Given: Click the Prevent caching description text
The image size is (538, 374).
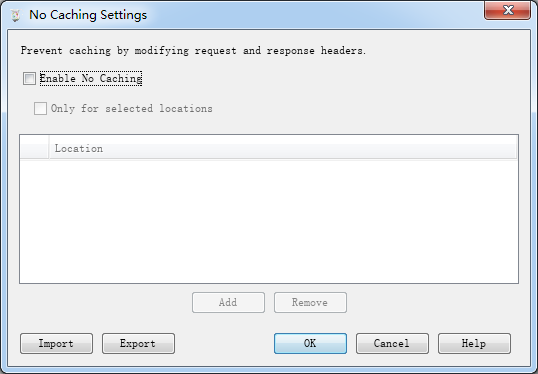Looking at the screenshot, I should pos(193,51).
